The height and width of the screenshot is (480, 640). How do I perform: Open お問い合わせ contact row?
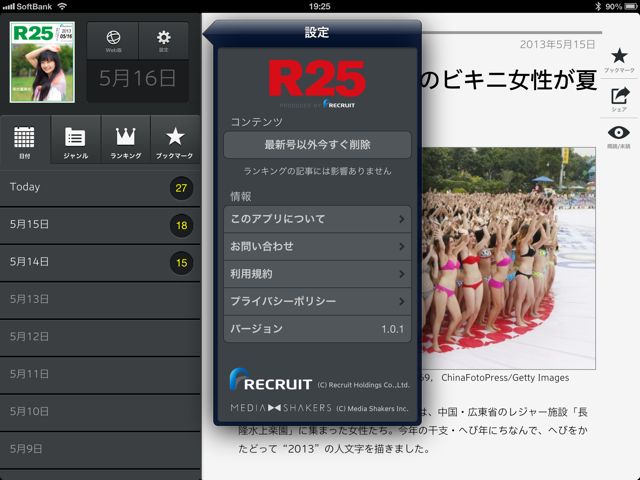coord(317,247)
